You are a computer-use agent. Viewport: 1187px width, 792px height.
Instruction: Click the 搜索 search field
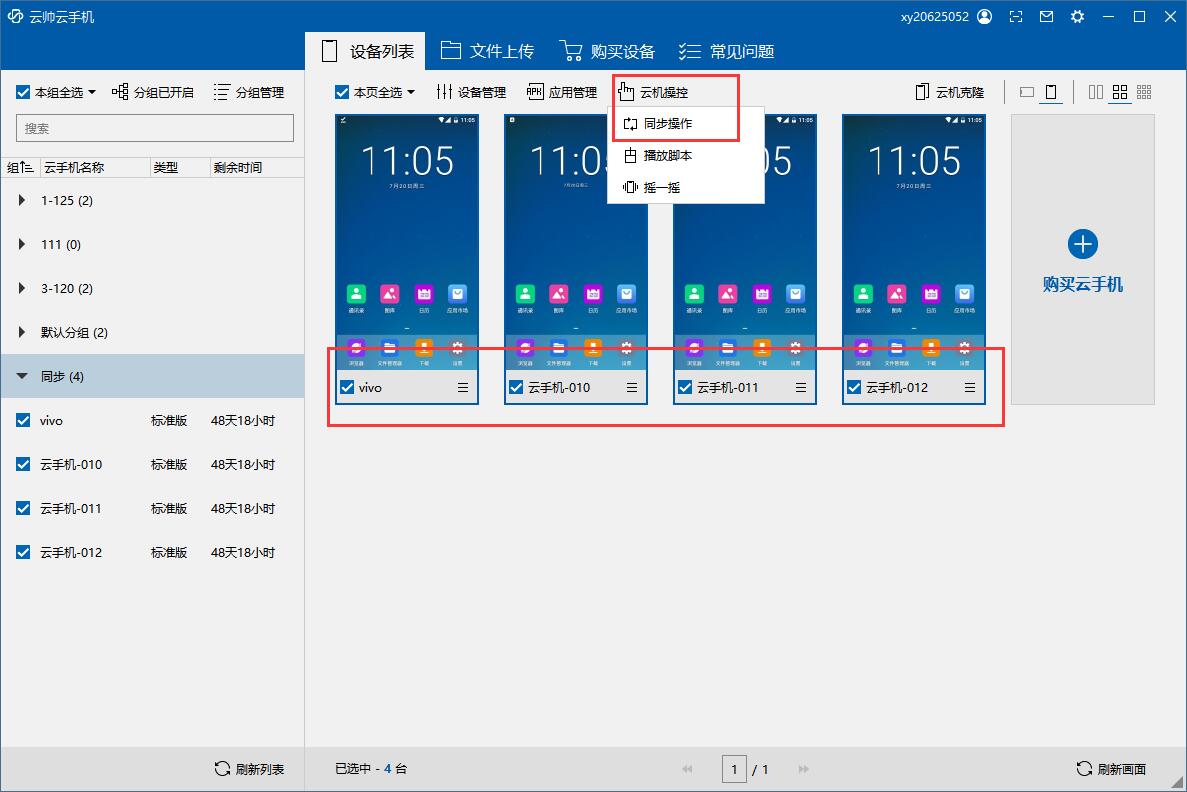click(154, 128)
